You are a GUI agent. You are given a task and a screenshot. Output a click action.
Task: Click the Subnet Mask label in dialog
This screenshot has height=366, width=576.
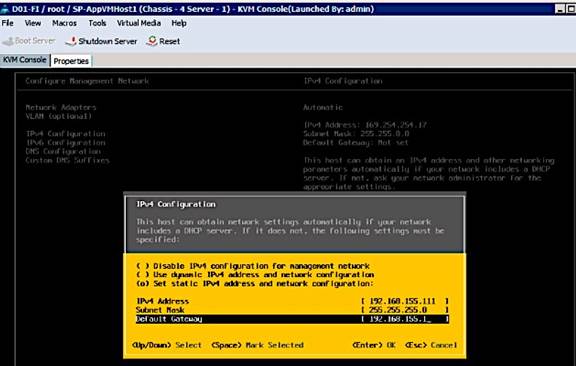tap(160, 310)
